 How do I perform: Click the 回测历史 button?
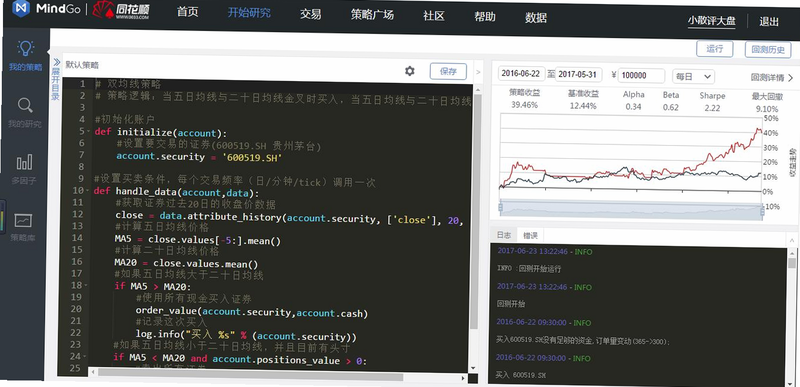point(768,50)
